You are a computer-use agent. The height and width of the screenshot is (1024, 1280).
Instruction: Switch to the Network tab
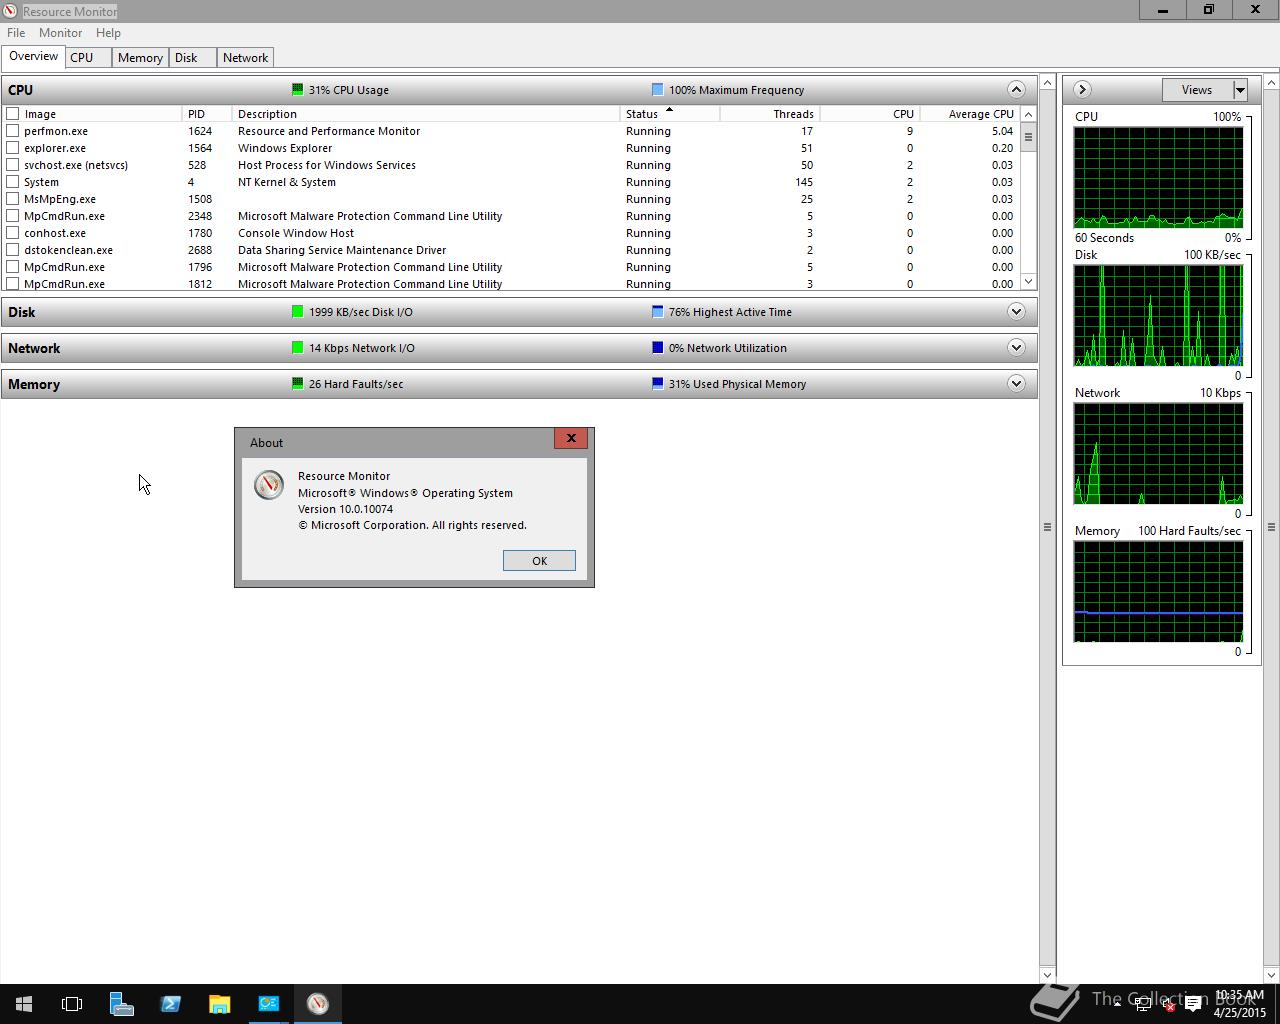tap(245, 58)
